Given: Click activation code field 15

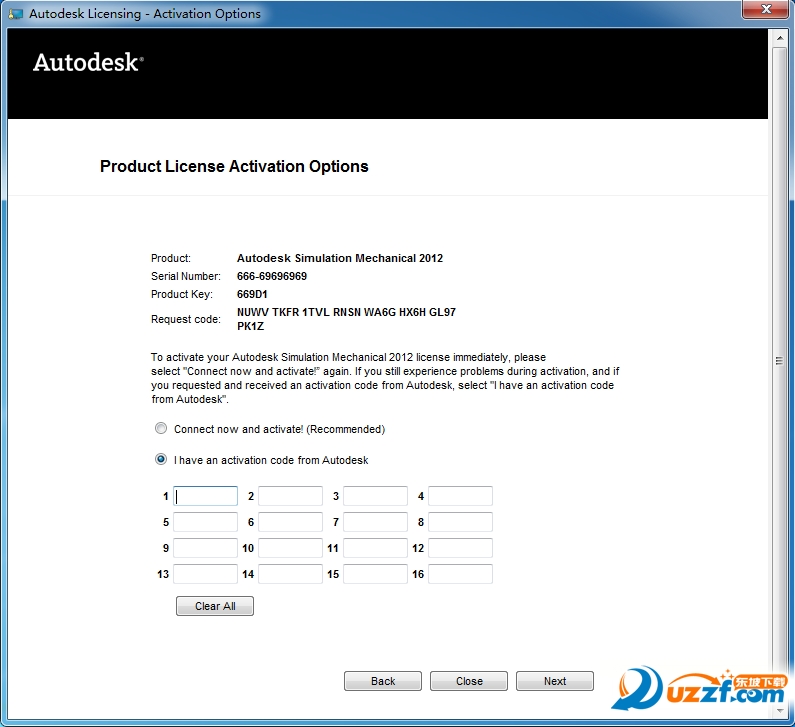Looking at the screenshot, I should click(375, 574).
